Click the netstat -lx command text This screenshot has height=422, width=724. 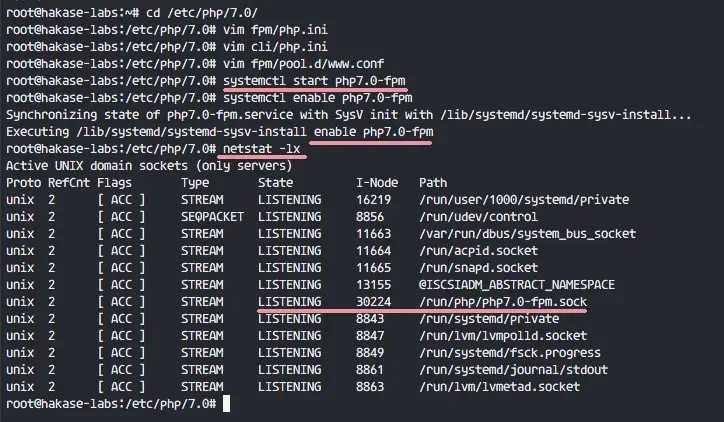point(261,149)
